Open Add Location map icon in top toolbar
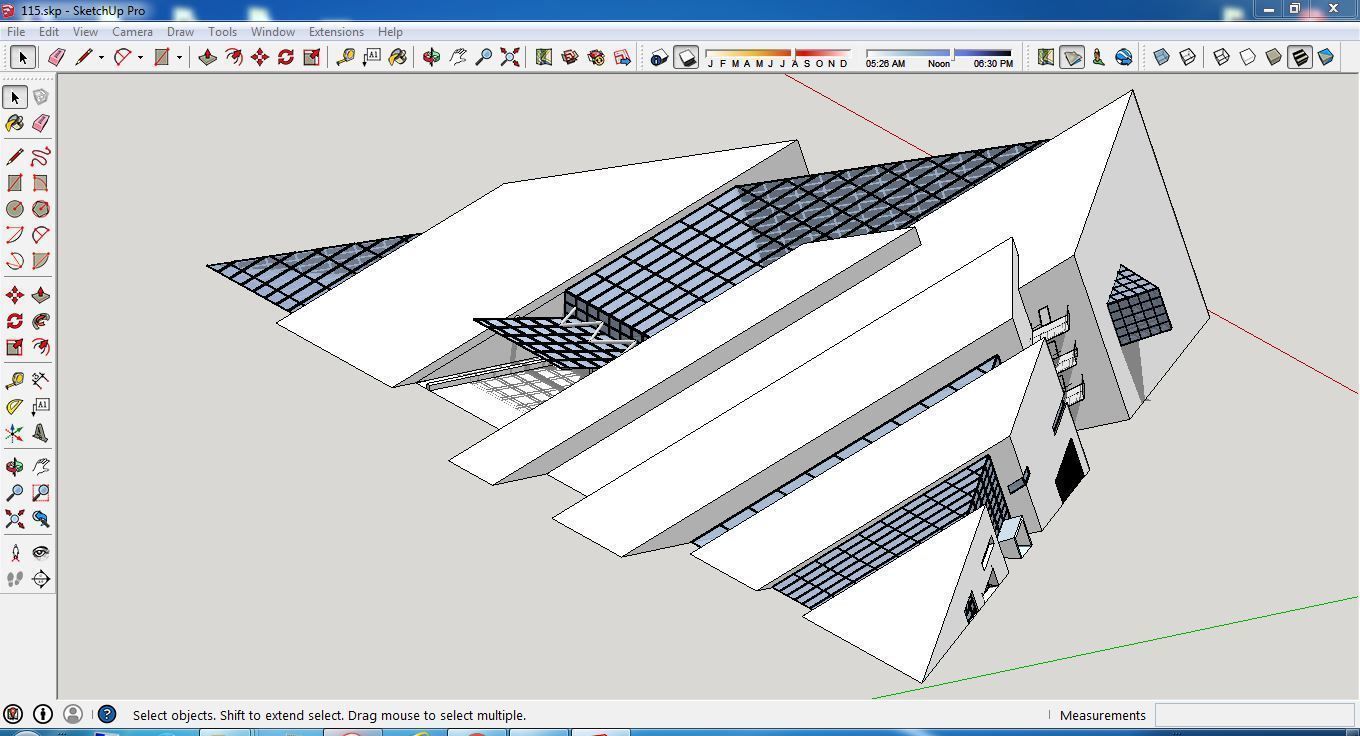The width and height of the screenshot is (1360, 736). point(543,57)
